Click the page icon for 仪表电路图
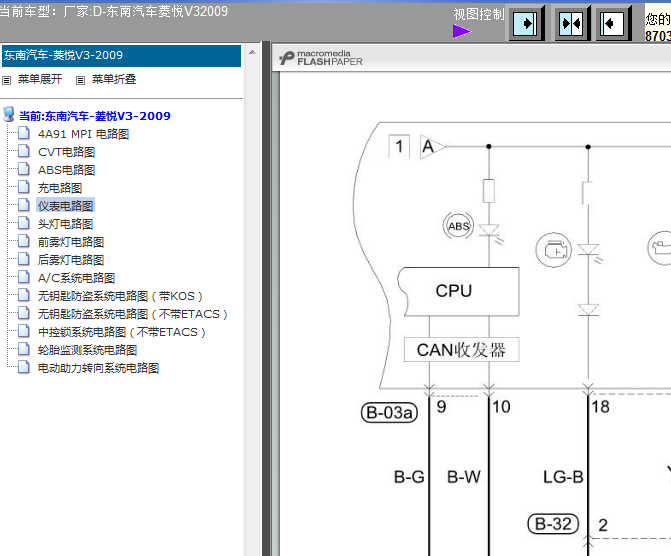Viewport: 671px width, 556px height. click(x=24, y=205)
